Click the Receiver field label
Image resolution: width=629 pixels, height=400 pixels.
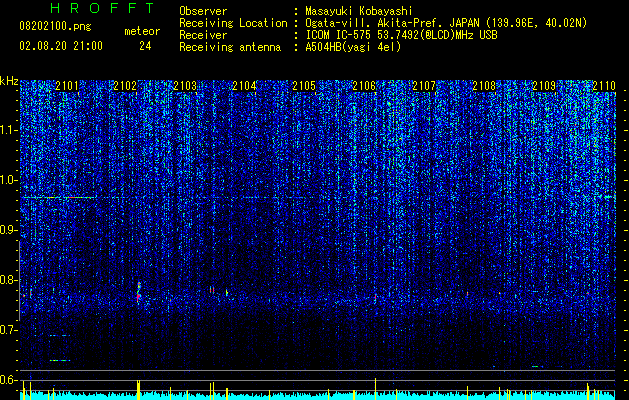point(203,35)
